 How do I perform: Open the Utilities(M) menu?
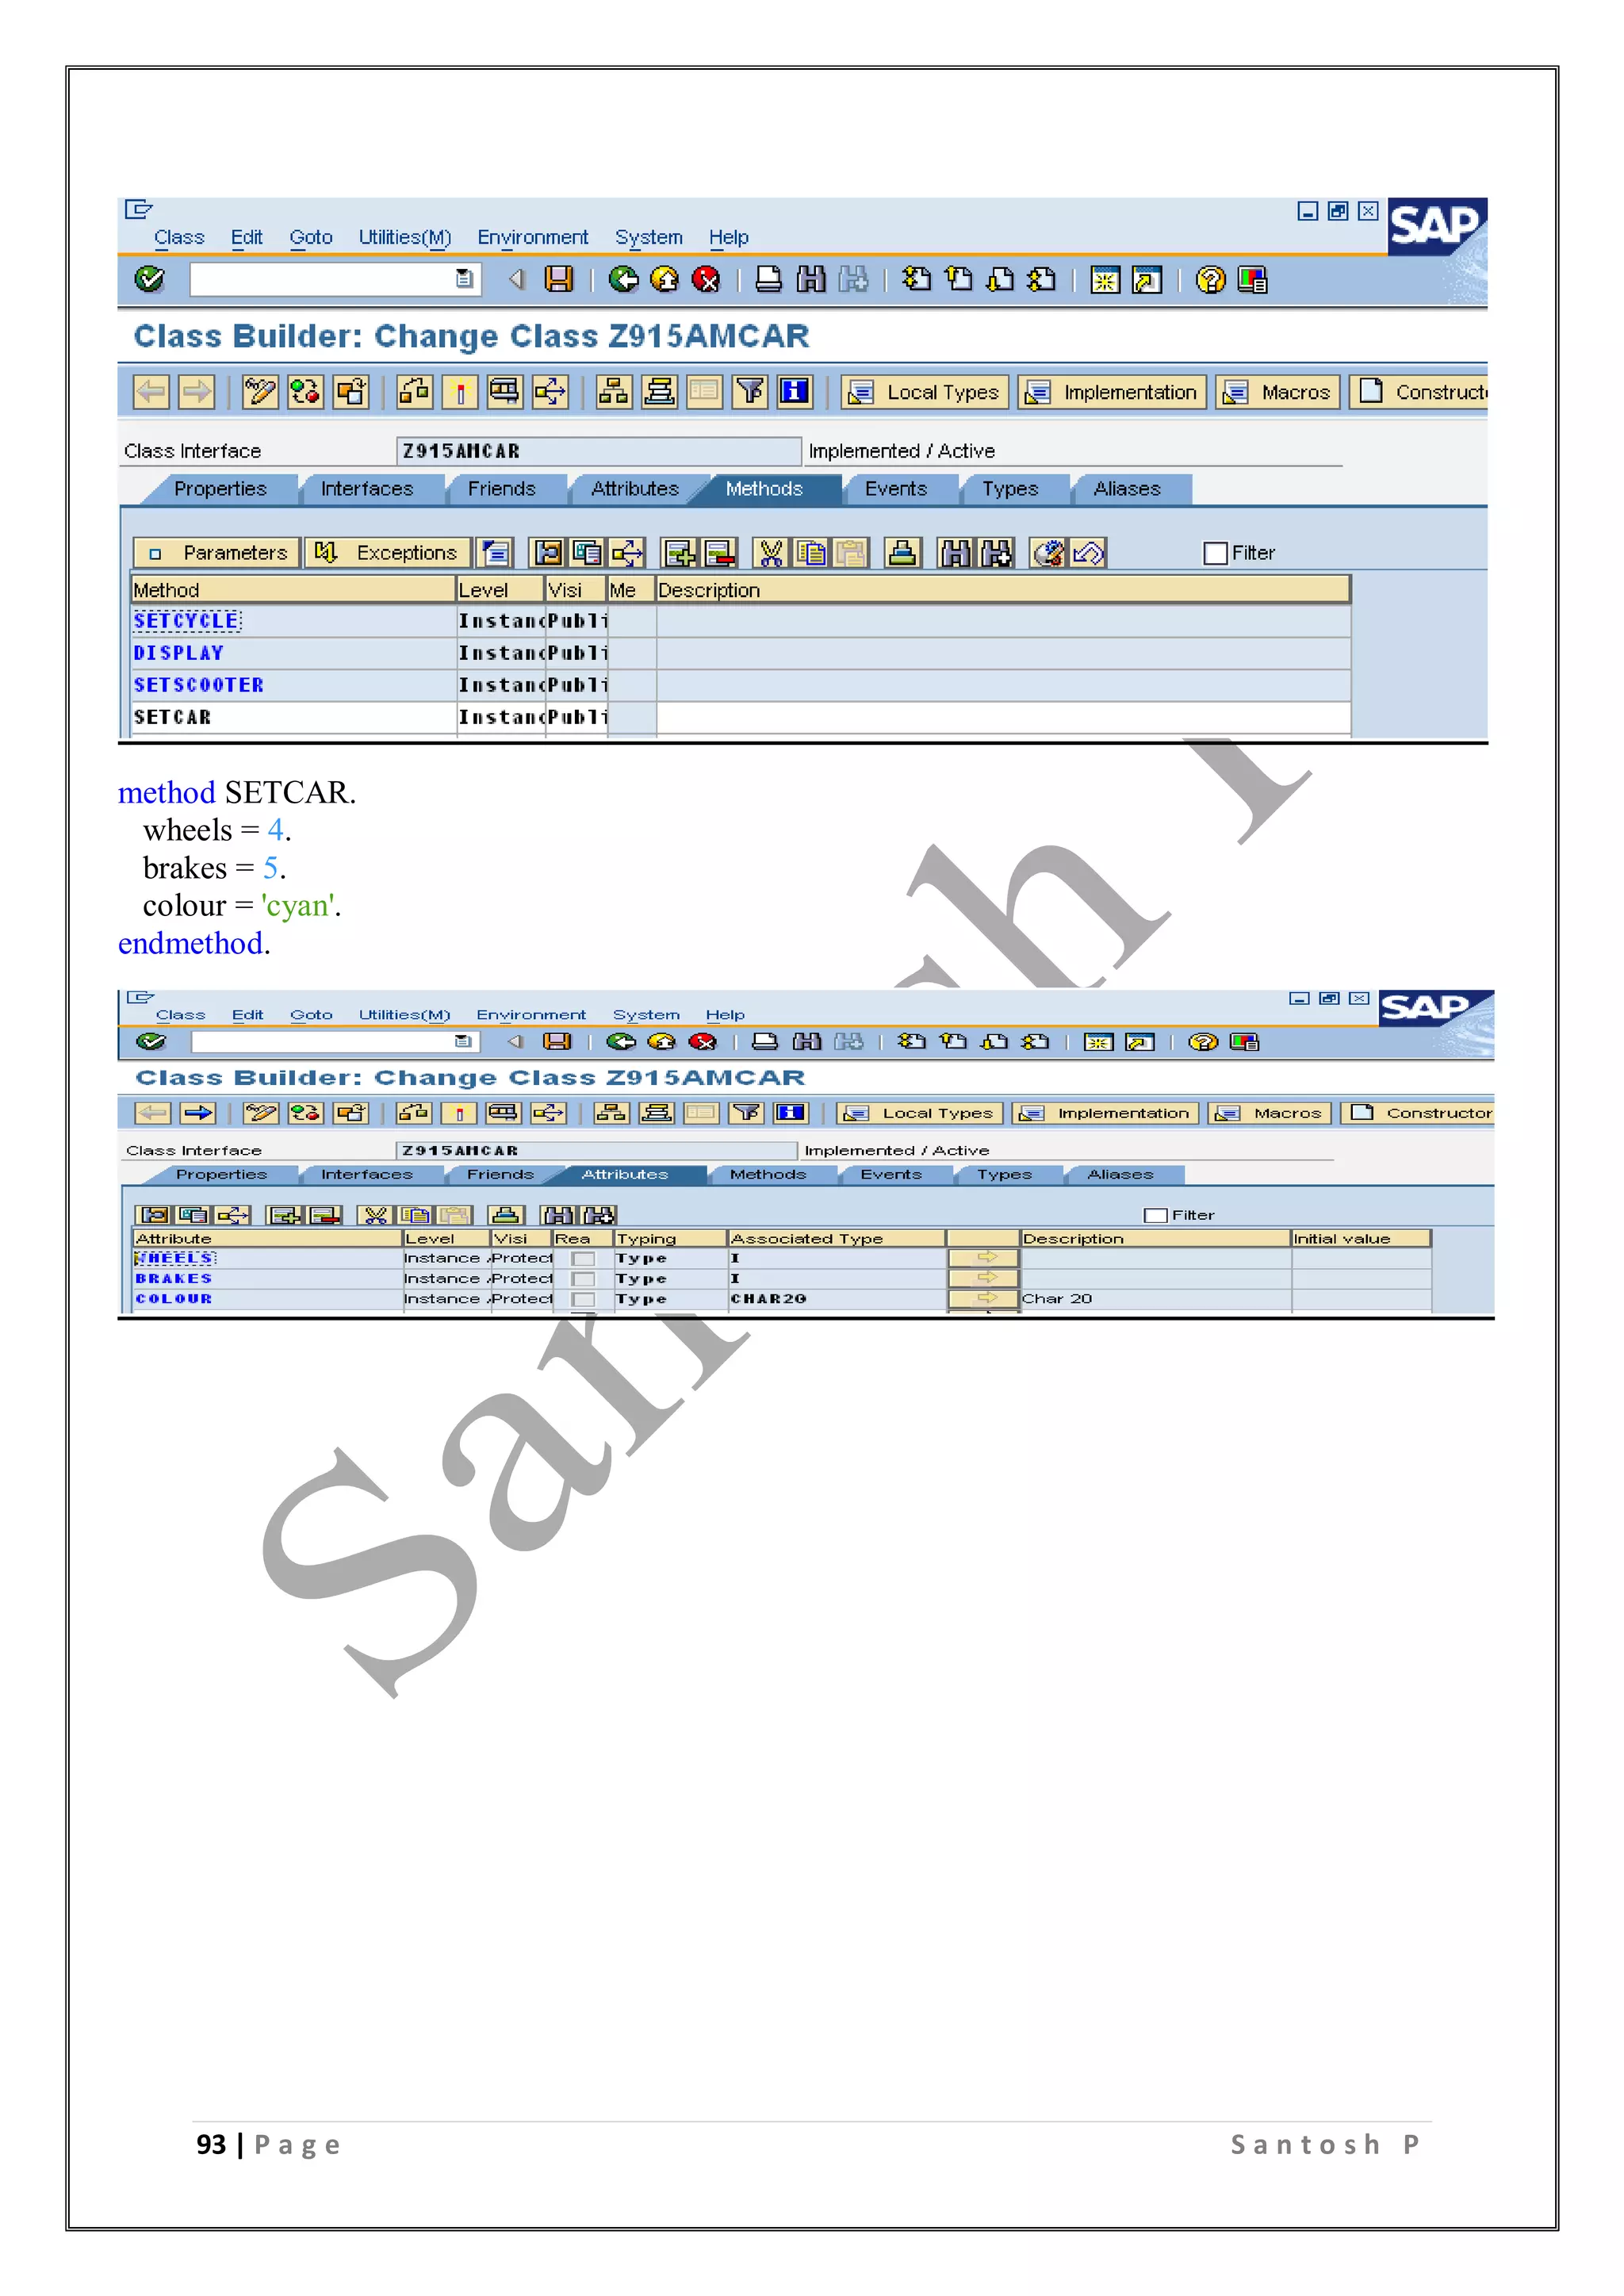405,238
